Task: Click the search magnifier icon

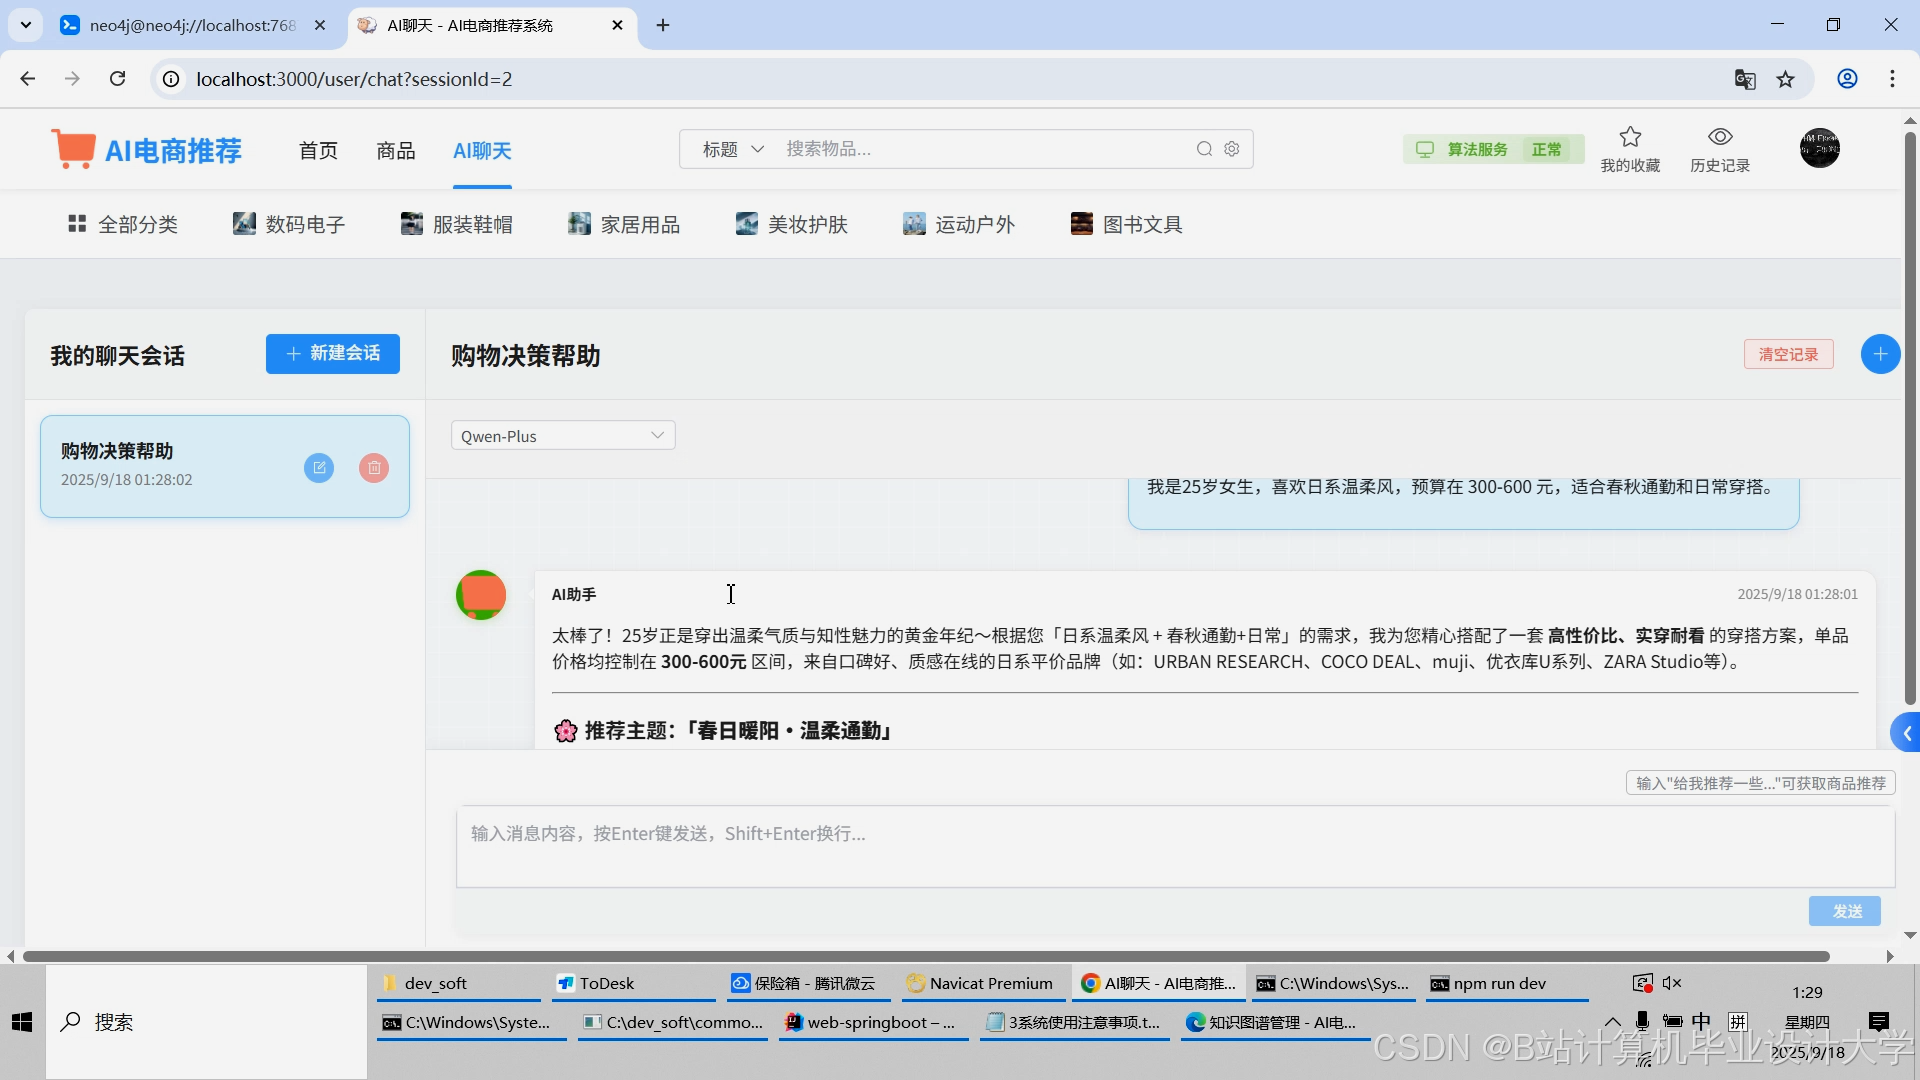Action: pos(1204,149)
